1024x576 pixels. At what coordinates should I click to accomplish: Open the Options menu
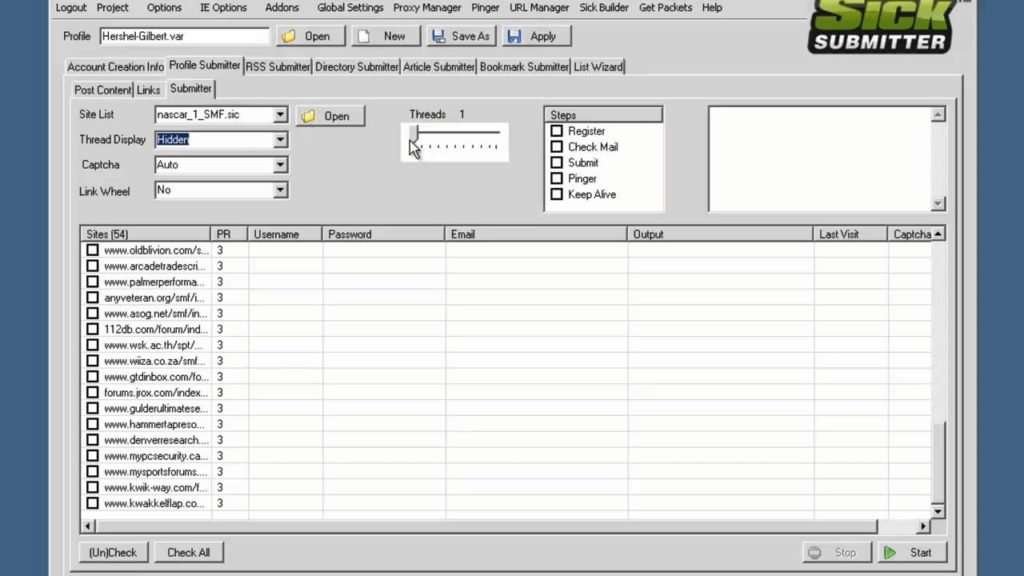tap(164, 8)
